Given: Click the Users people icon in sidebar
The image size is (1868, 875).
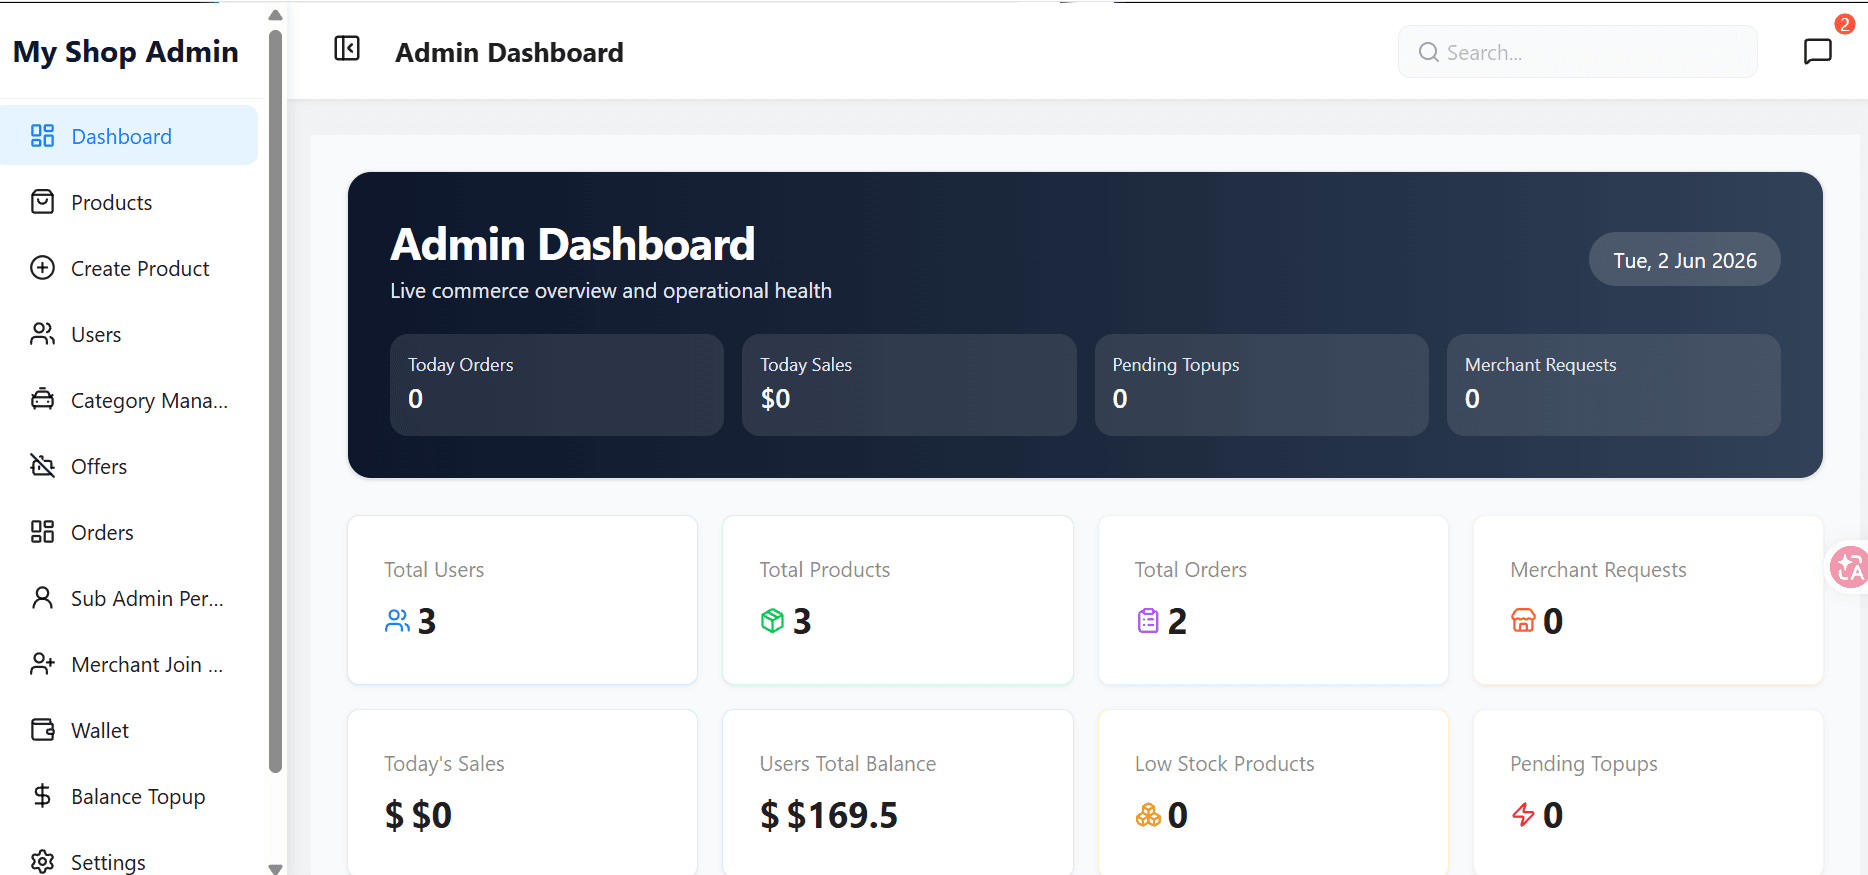Looking at the screenshot, I should coord(42,334).
